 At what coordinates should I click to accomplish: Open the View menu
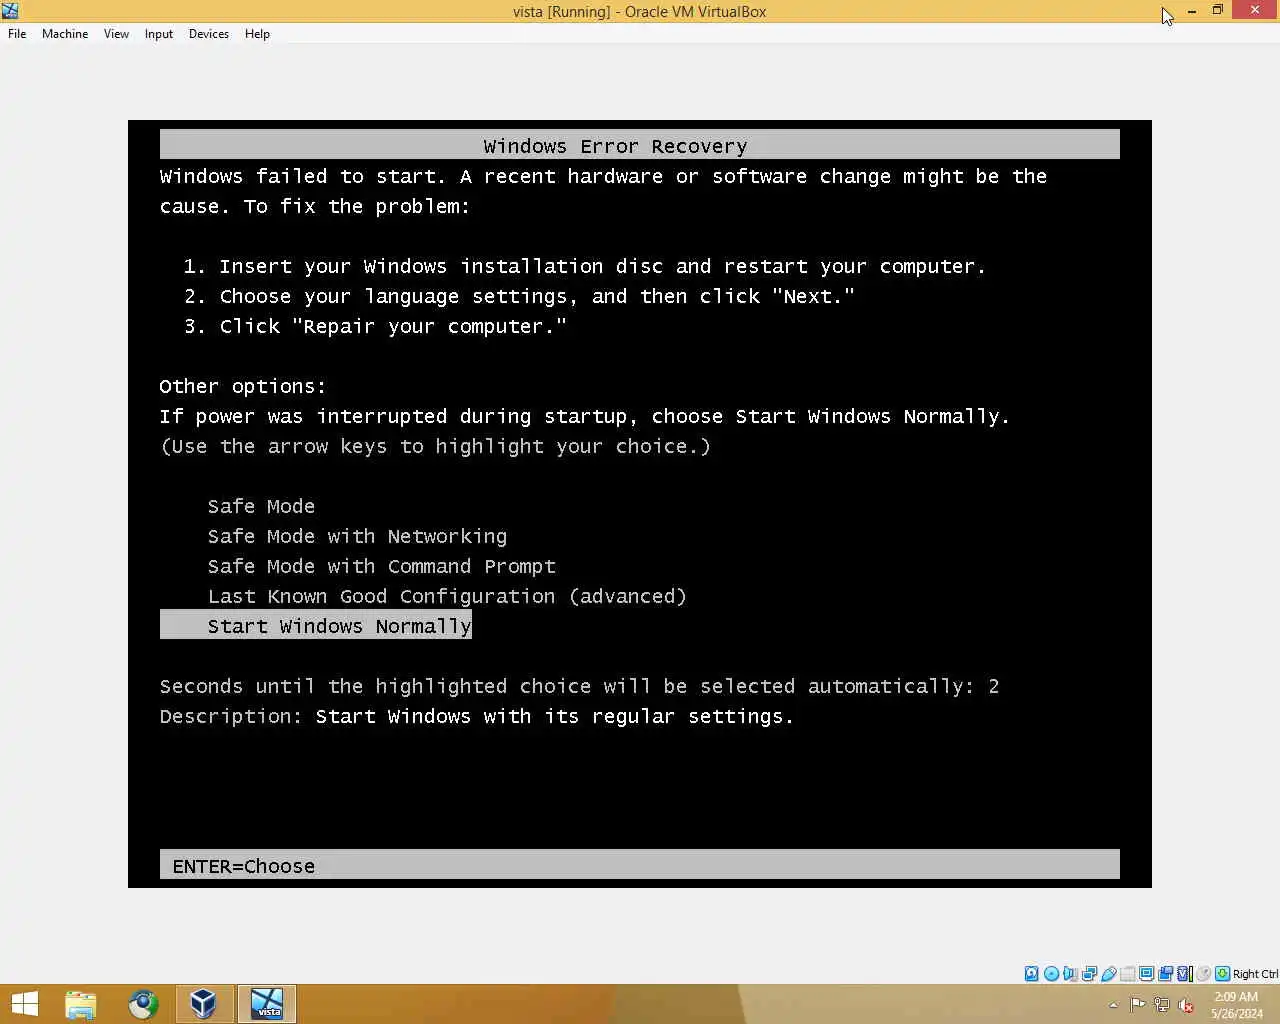coord(116,34)
